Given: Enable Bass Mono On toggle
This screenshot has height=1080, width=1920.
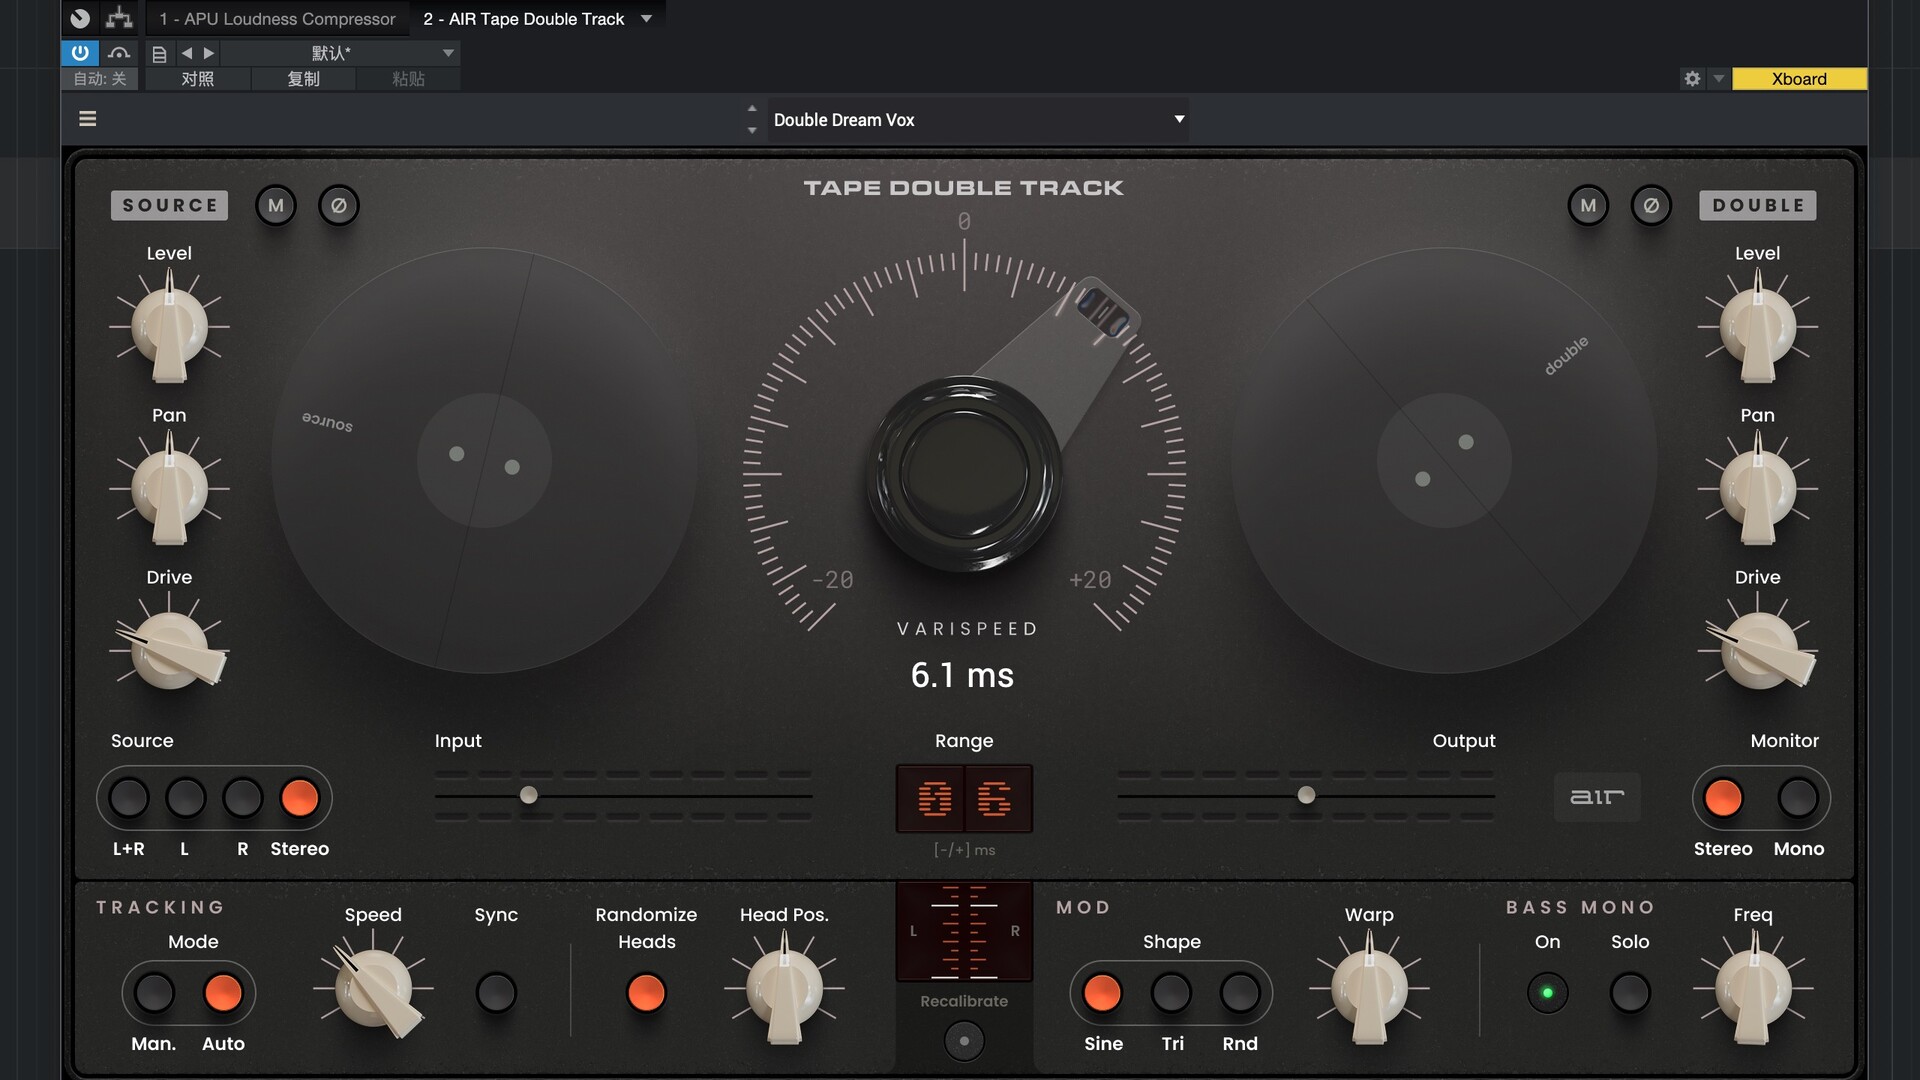Looking at the screenshot, I should 1547,993.
